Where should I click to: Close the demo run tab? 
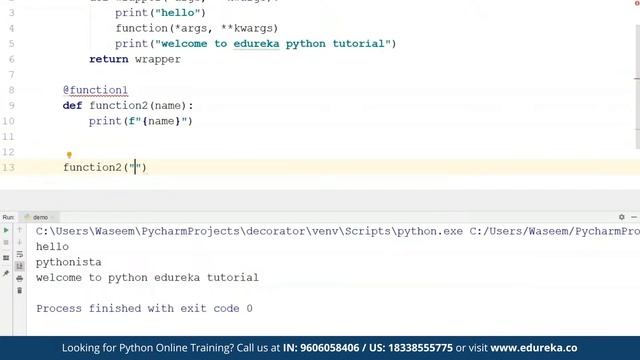click(53, 217)
